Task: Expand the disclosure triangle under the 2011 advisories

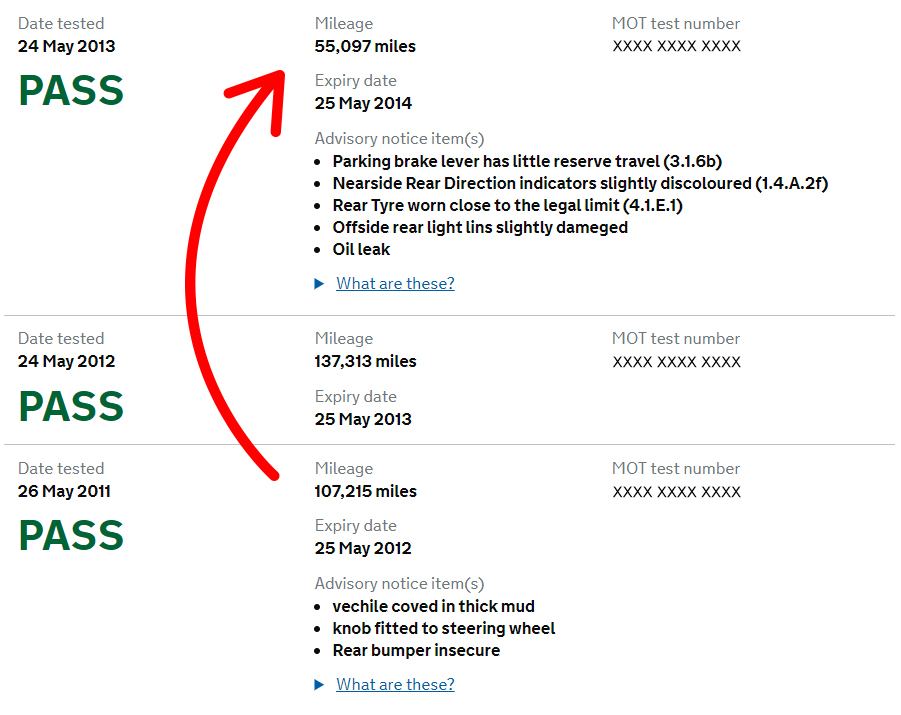Action: click(319, 685)
